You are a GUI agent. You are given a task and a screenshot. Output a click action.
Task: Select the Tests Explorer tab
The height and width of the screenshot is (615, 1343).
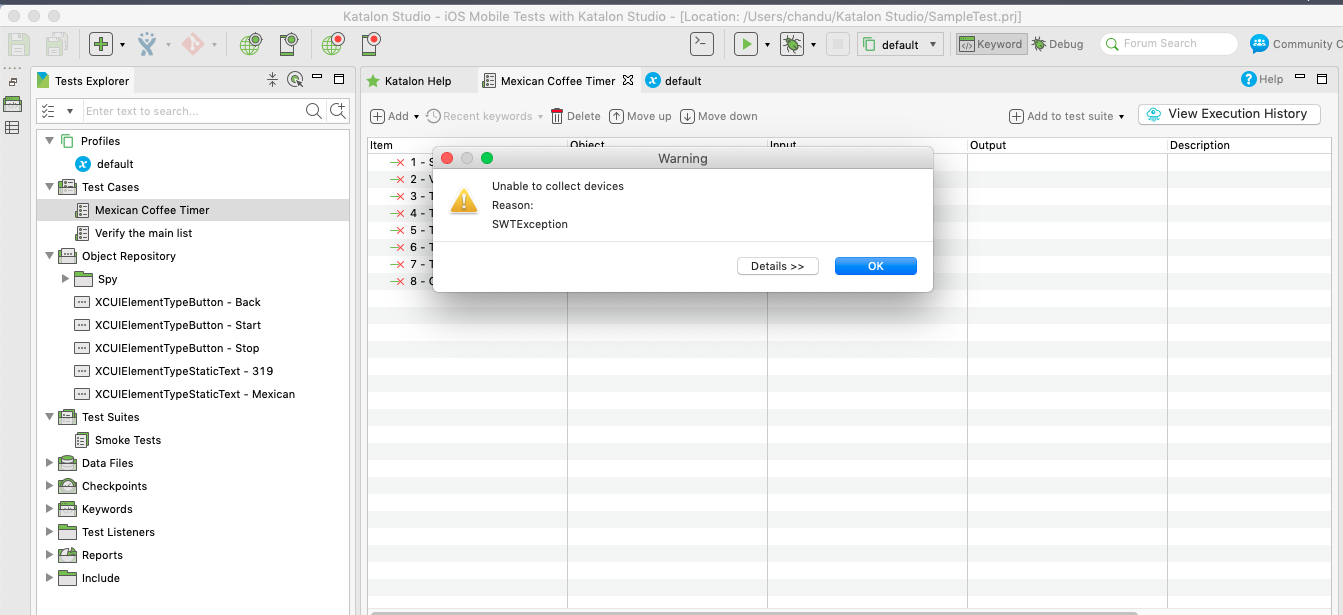click(x=82, y=81)
